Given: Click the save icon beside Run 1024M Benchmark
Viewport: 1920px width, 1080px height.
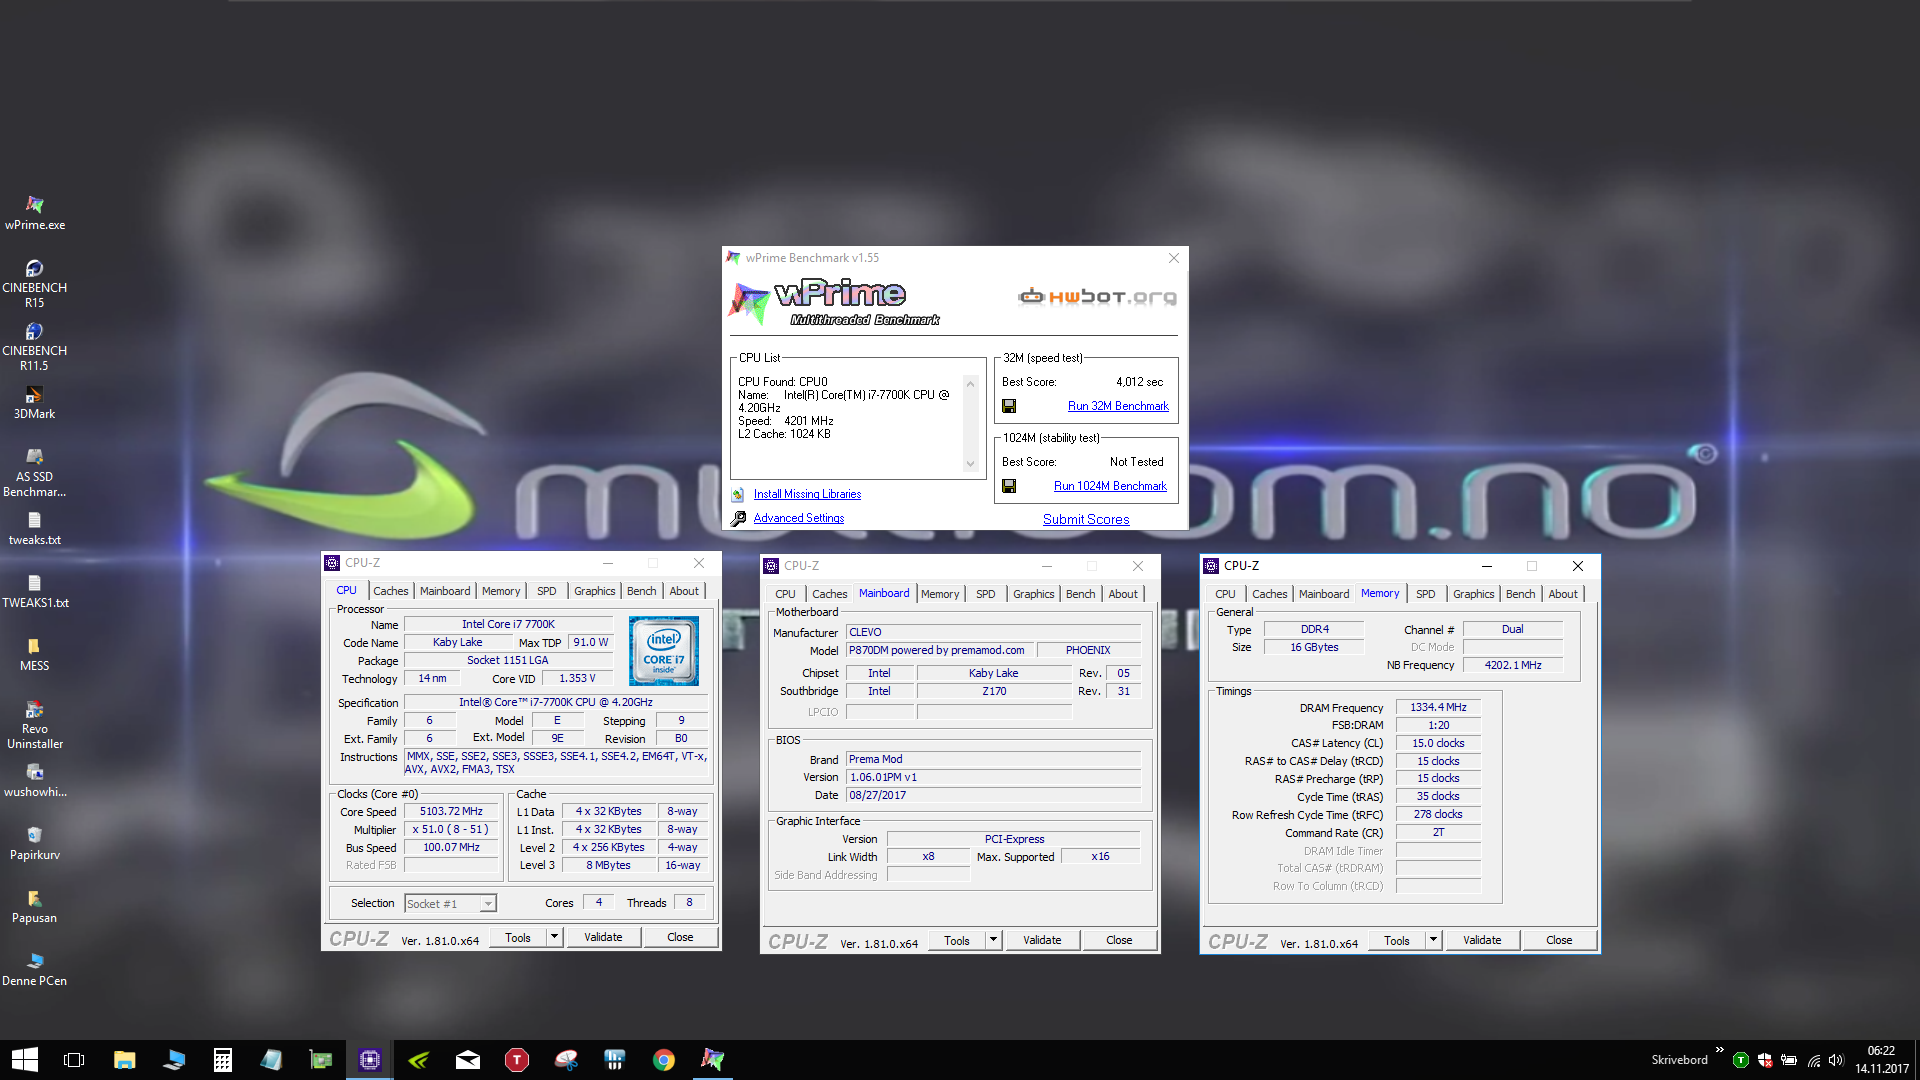Looking at the screenshot, I should 1009,486.
